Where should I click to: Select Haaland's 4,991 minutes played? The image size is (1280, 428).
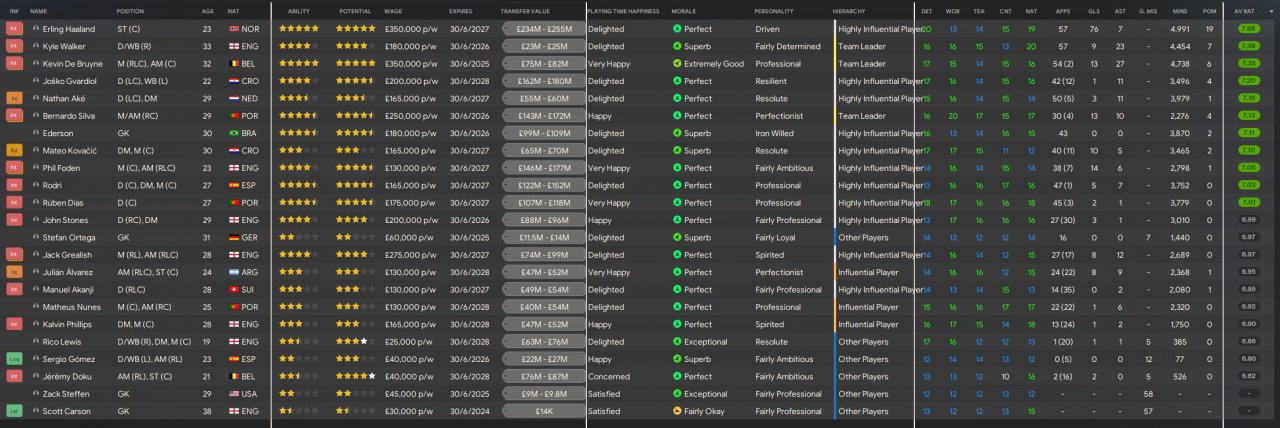pyautogui.click(x=1180, y=29)
